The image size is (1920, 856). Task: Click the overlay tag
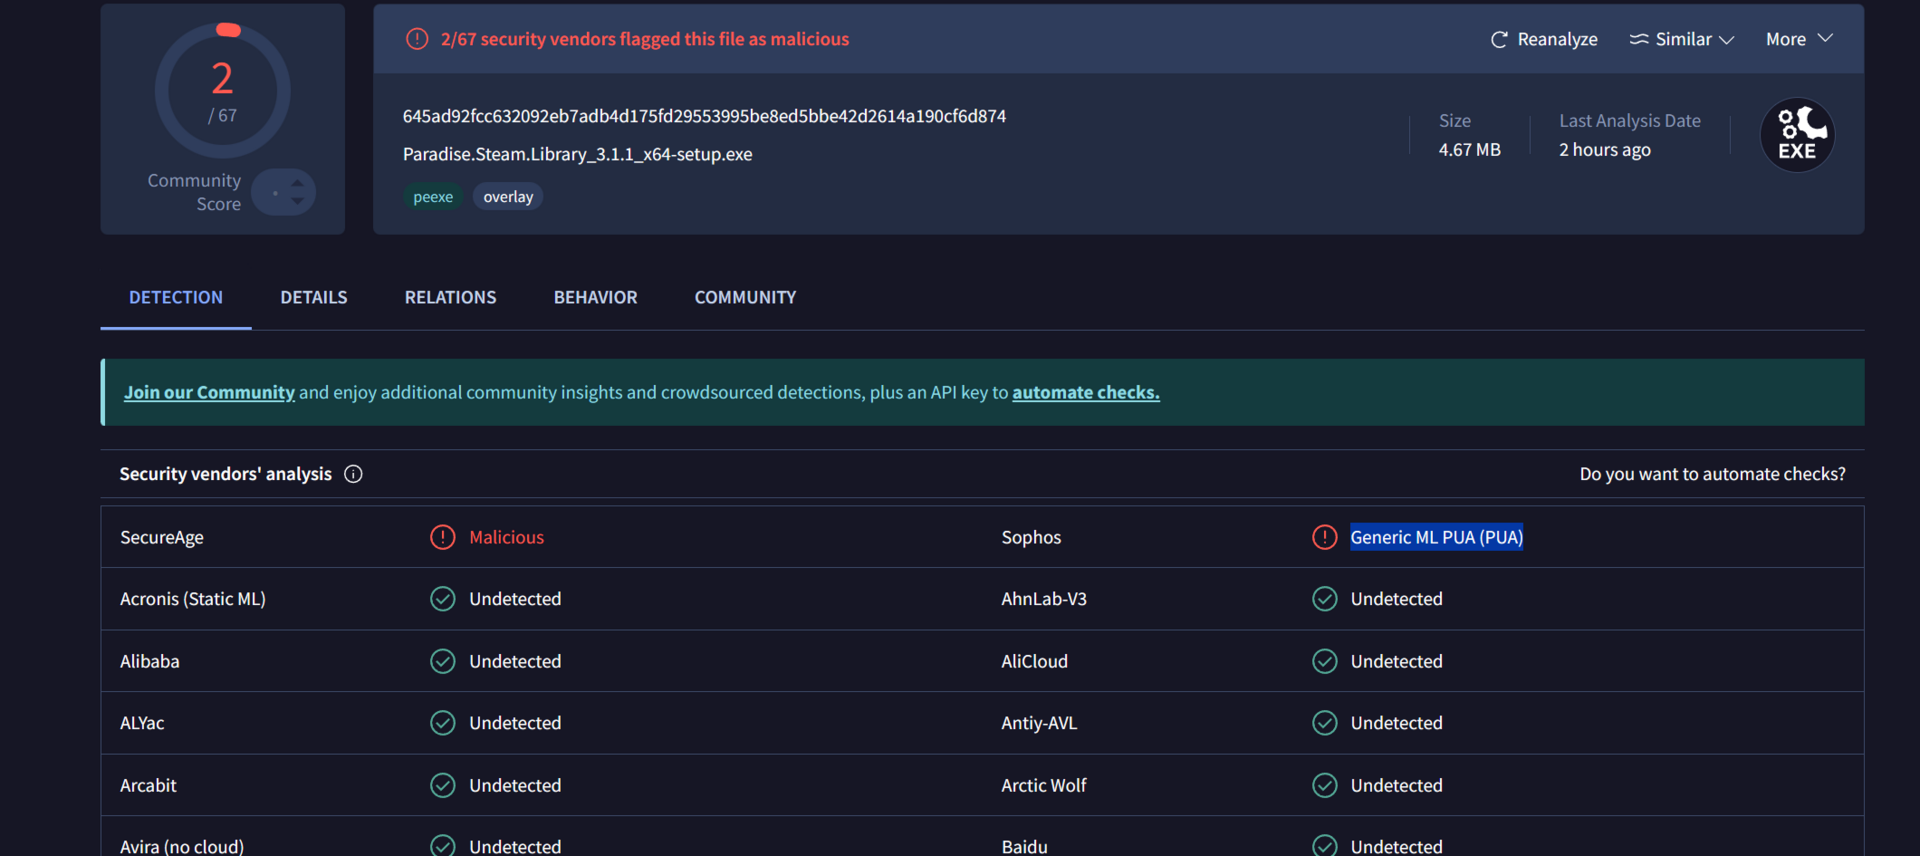508,197
